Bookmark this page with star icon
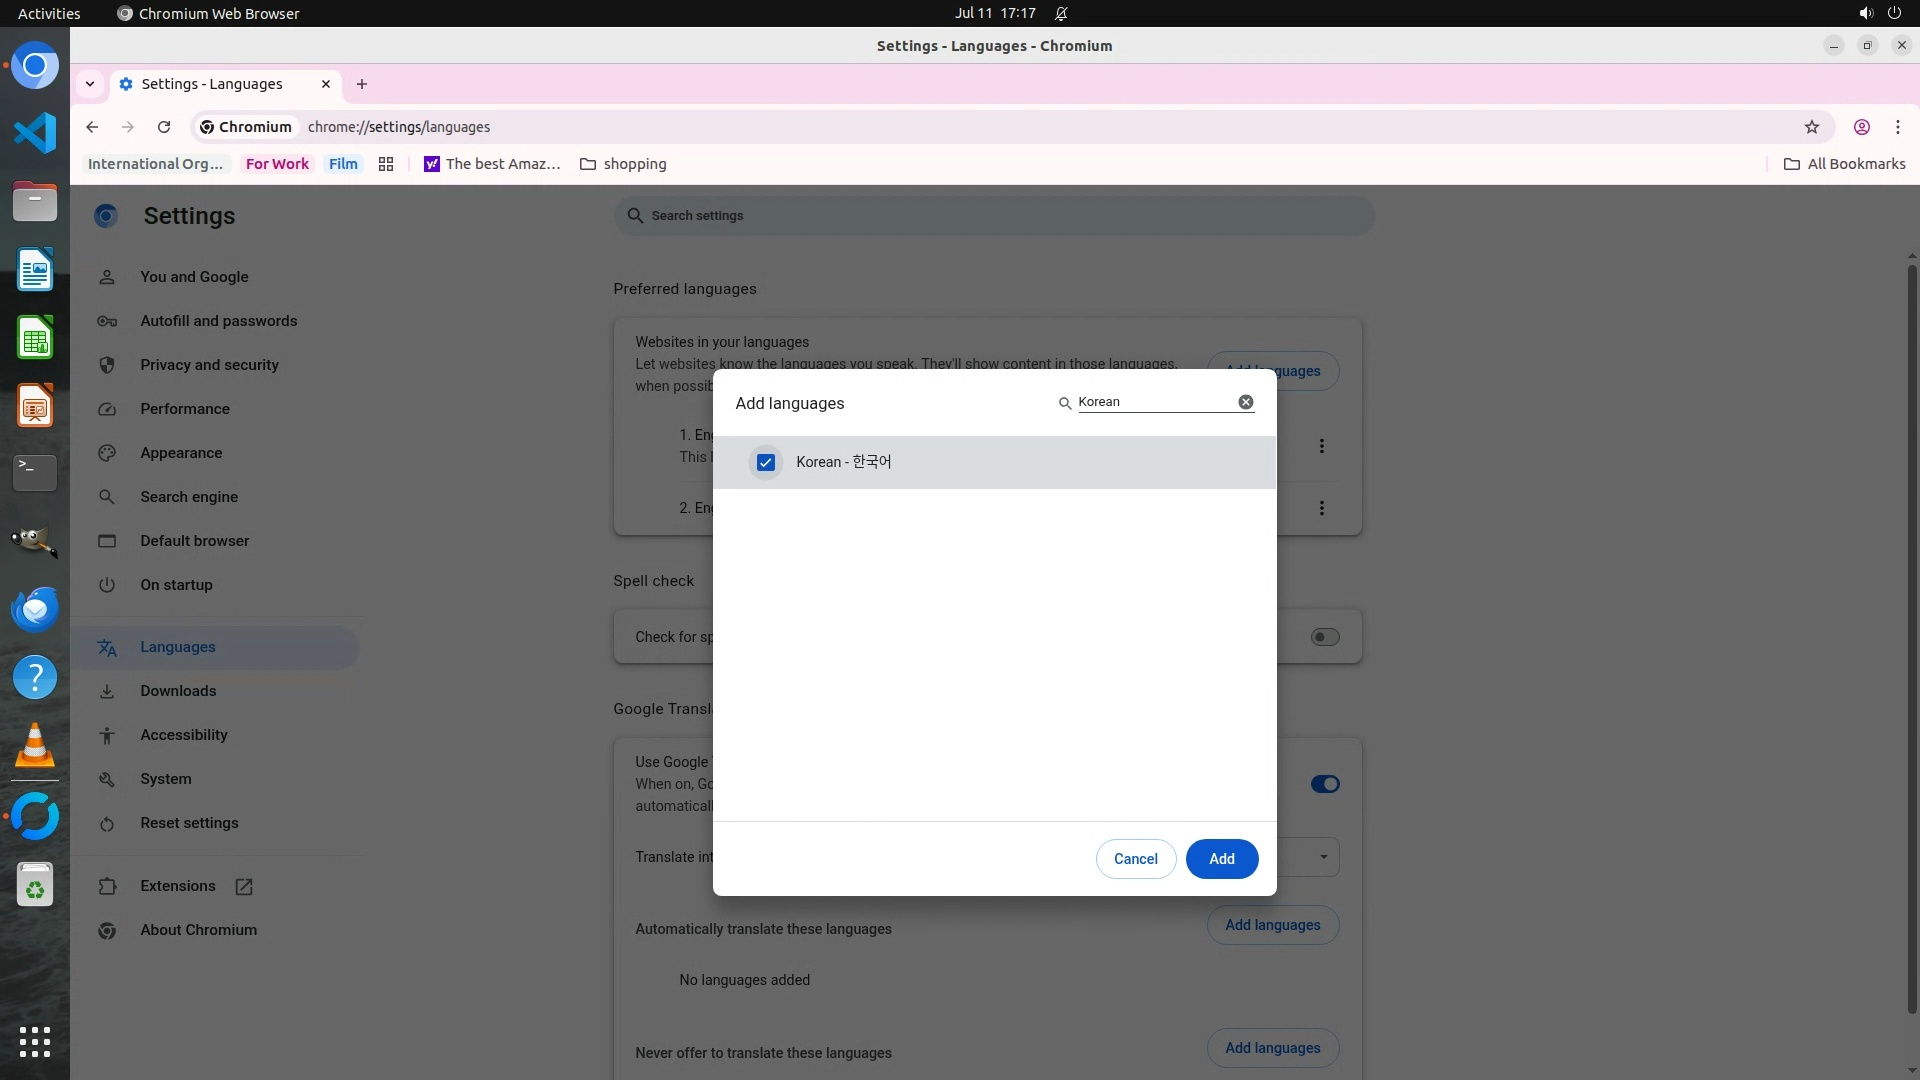The image size is (1920, 1080). click(1811, 127)
